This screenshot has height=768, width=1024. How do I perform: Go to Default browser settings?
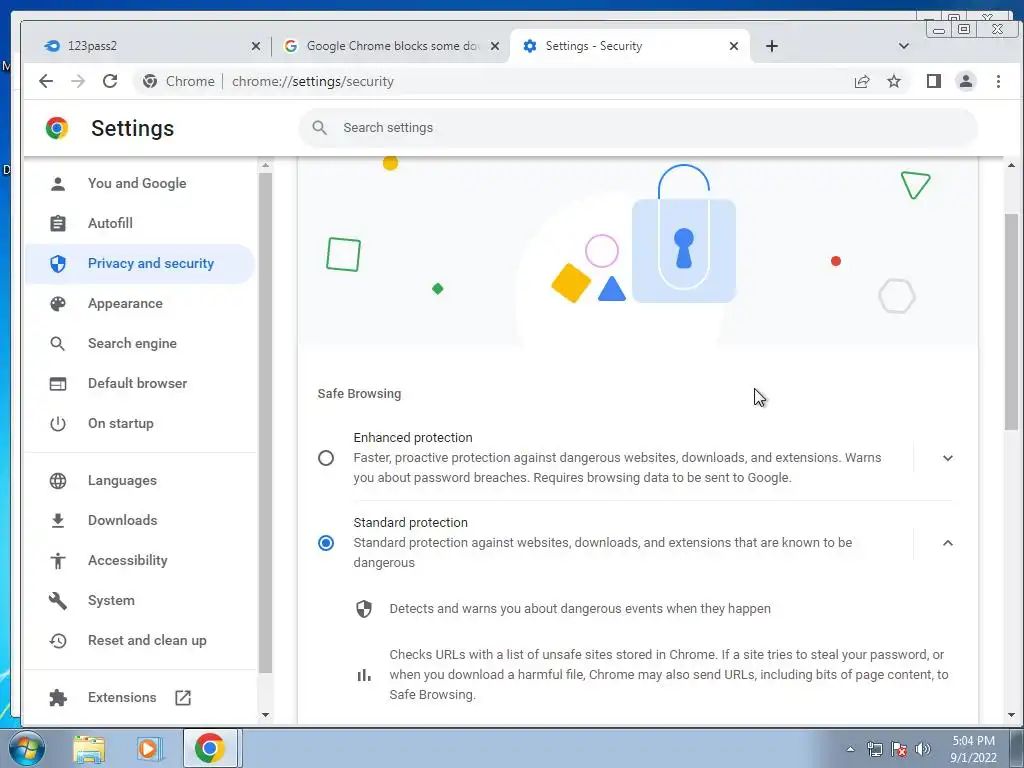(x=139, y=383)
